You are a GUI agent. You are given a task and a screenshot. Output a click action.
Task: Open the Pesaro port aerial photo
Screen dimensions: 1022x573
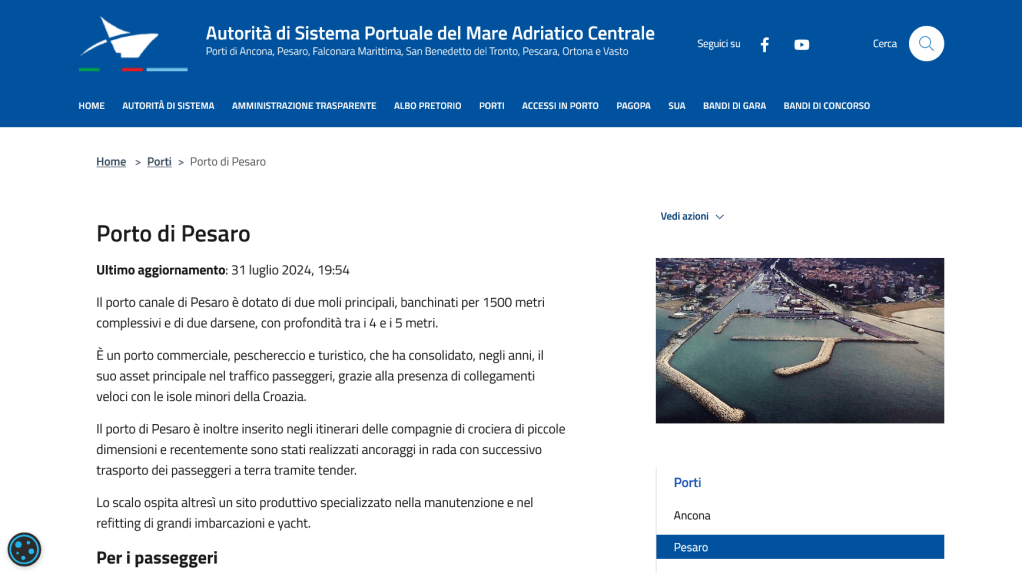click(800, 340)
